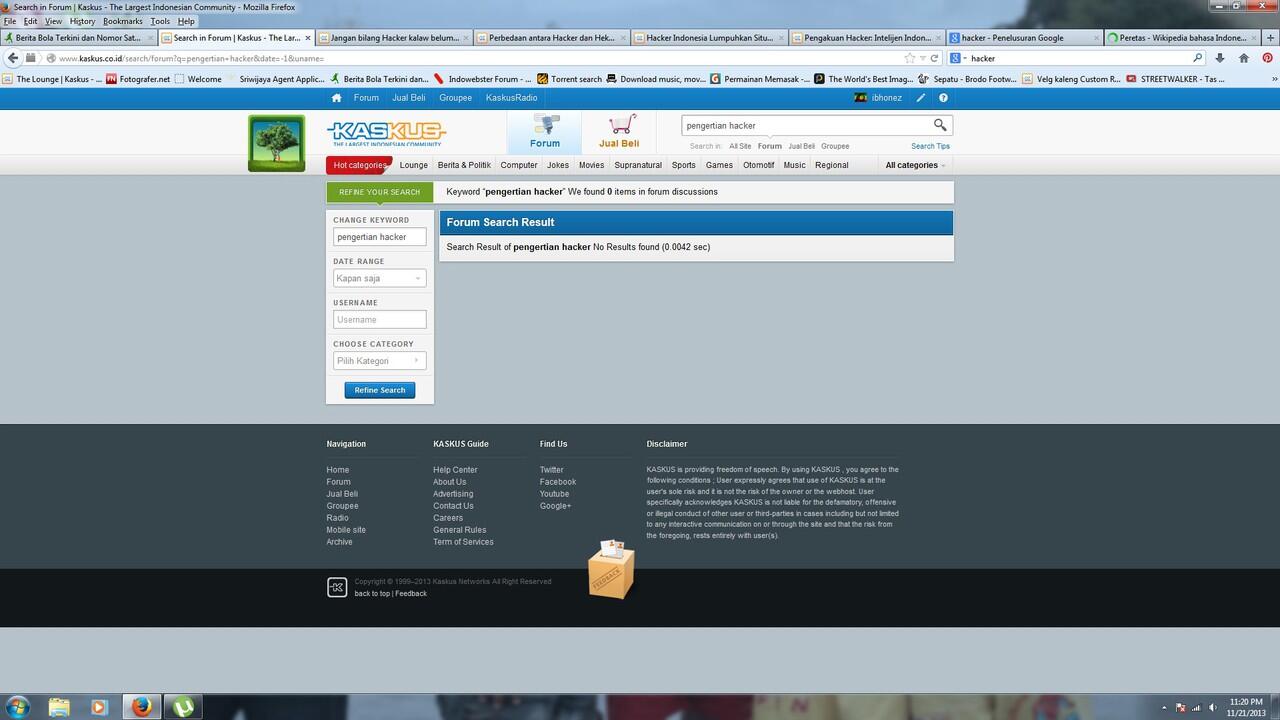Open the Bookmarks menu
This screenshot has height=720, width=1280.
[x=123, y=21]
